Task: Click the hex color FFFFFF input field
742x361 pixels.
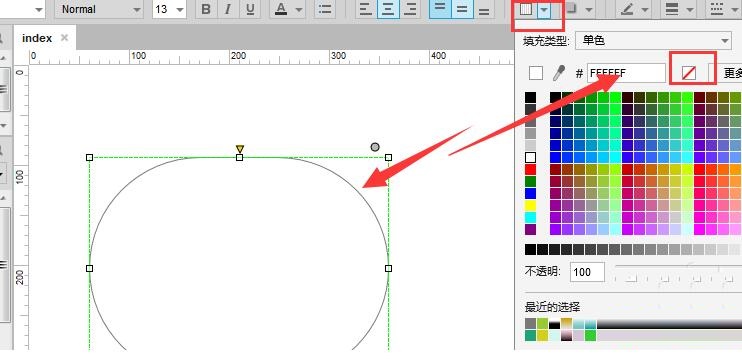Action: (626, 73)
